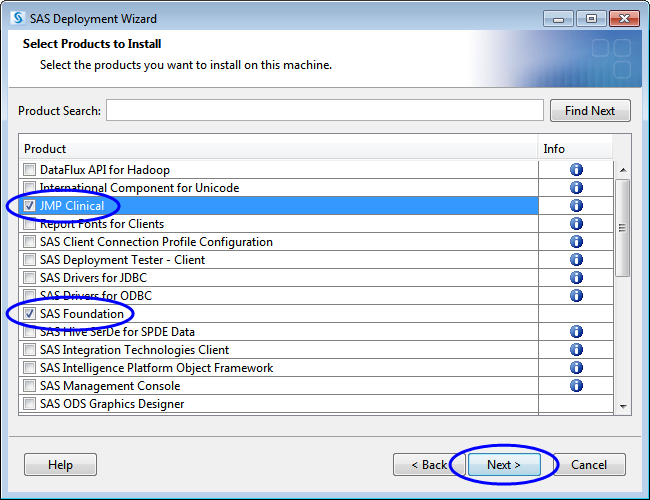Click the Product column header
This screenshot has height=500, width=650.
pyautogui.click(x=278, y=149)
